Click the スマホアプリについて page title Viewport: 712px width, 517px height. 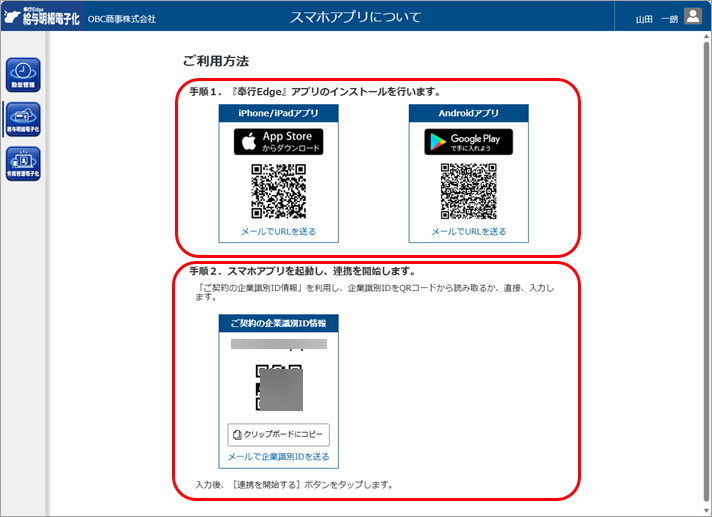point(356,17)
